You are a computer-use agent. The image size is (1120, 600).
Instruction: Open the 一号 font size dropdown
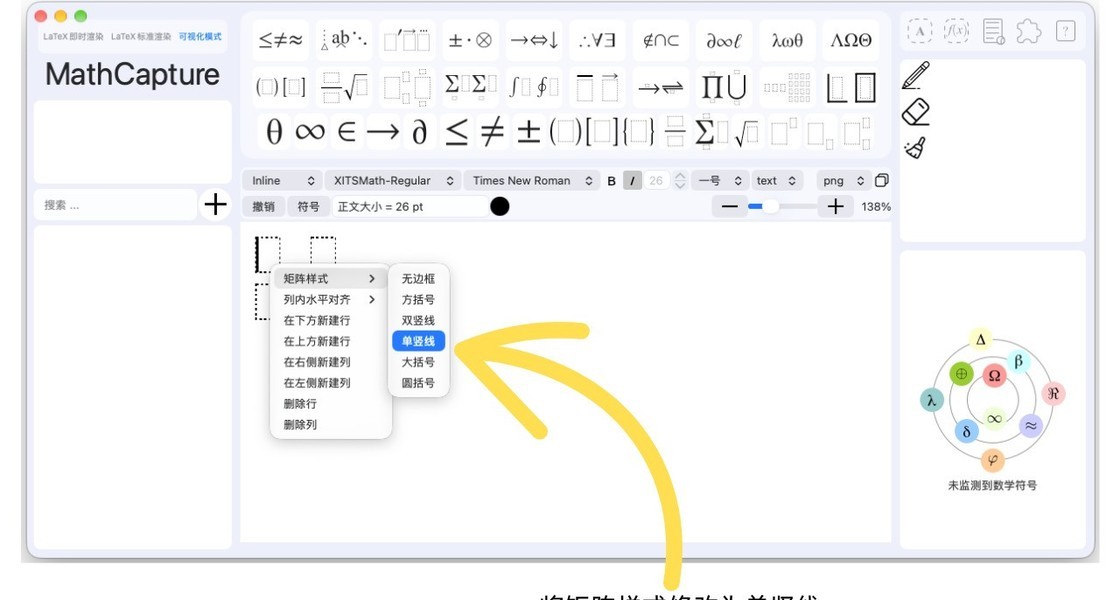point(719,181)
